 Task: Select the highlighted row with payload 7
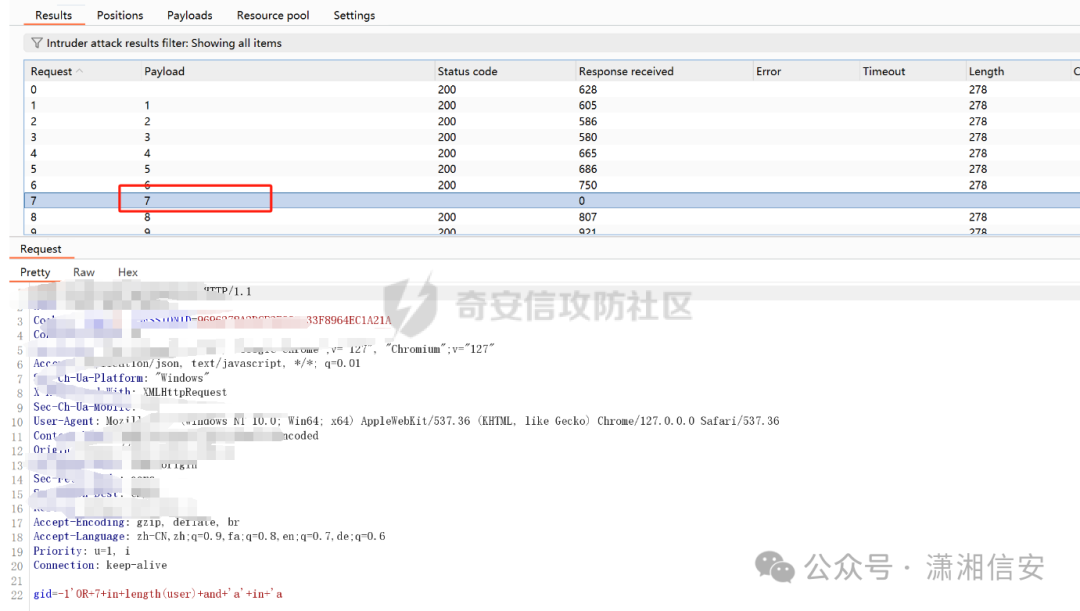(x=551, y=200)
